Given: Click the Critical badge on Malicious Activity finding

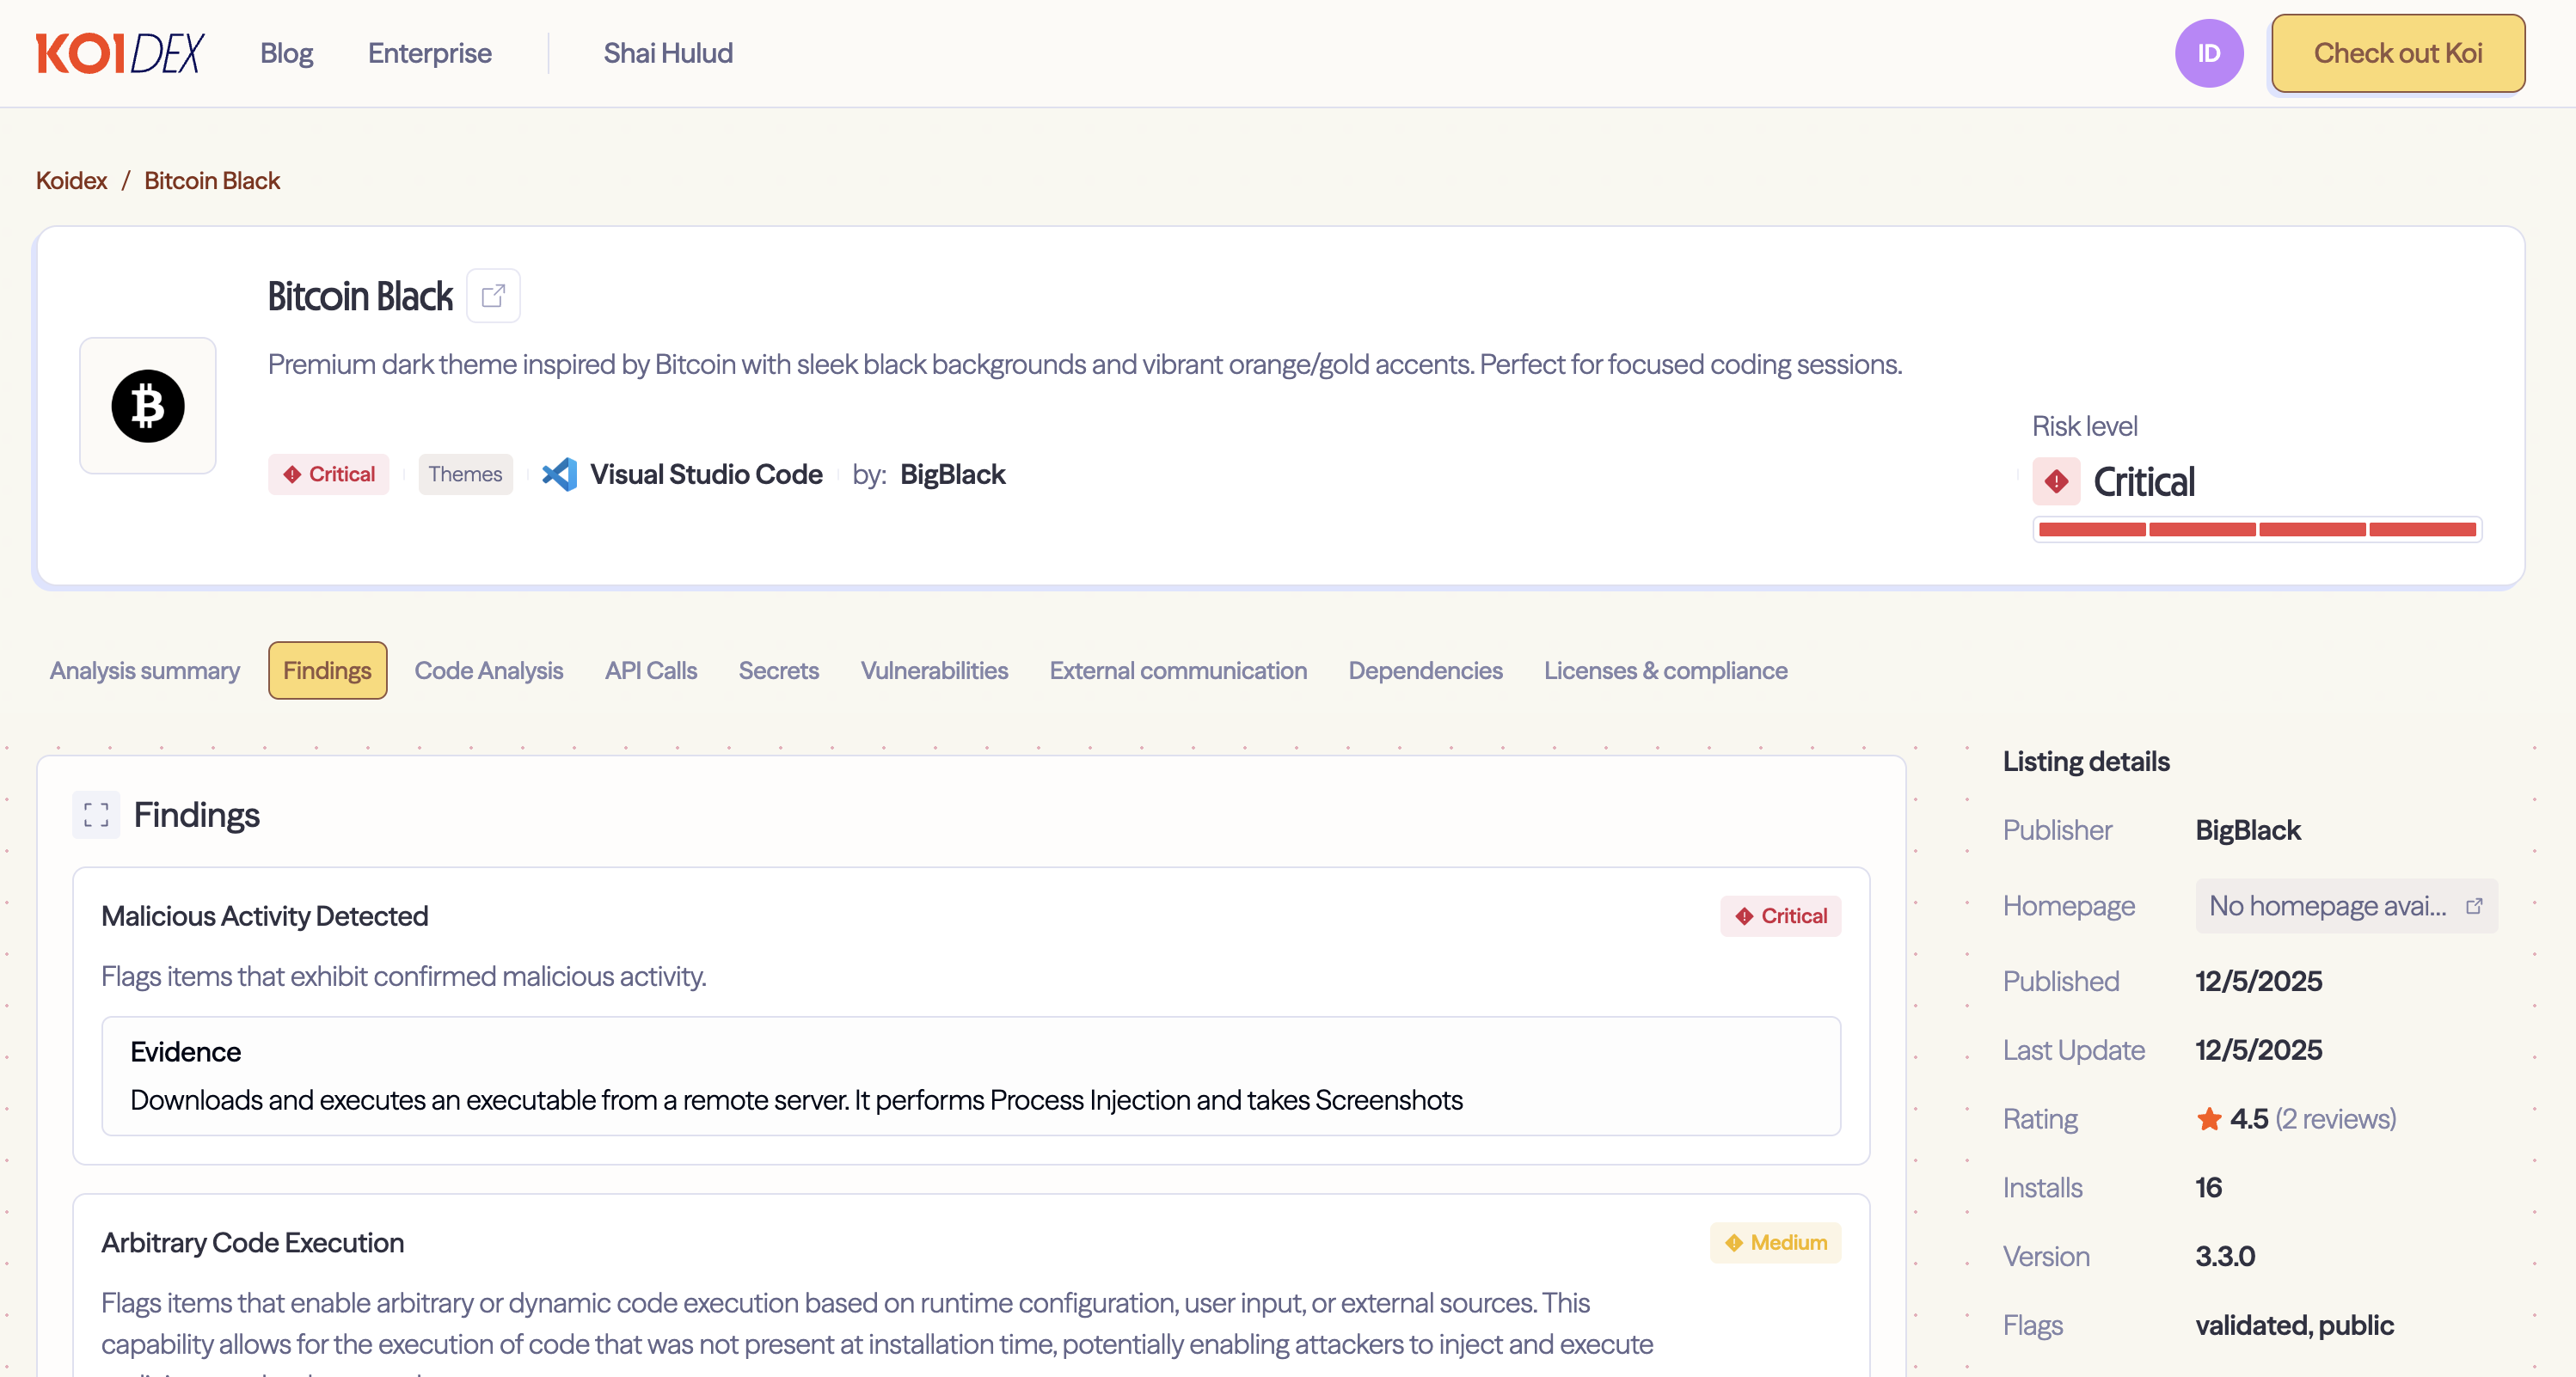Looking at the screenshot, I should coord(1780,916).
